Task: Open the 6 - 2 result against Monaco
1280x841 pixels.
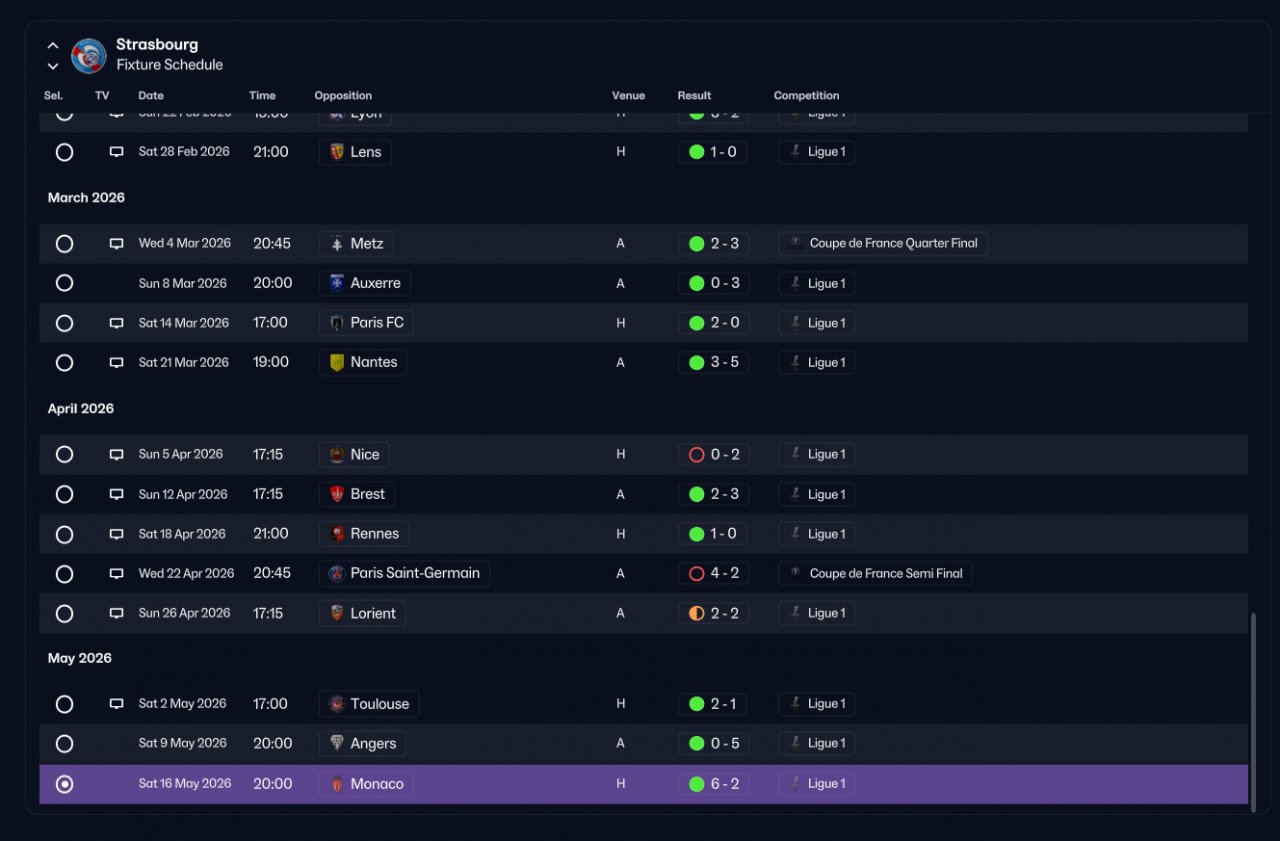Action: [x=714, y=784]
